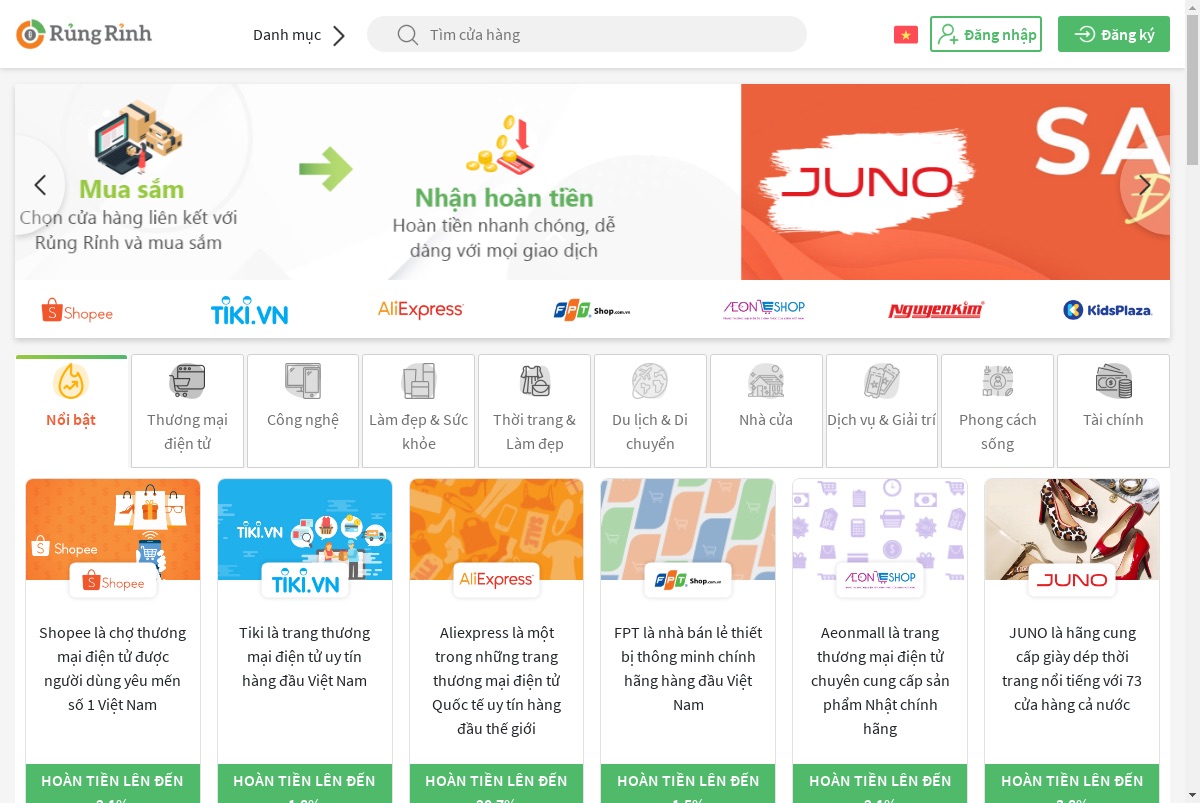The image size is (1200, 803).
Task: Click the Vietnam flag language icon
Action: (x=905, y=35)
